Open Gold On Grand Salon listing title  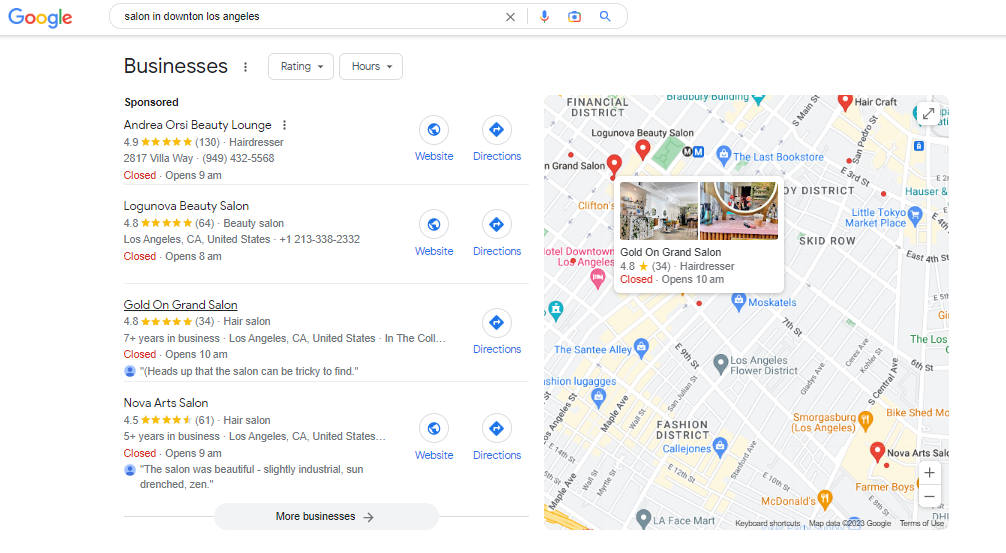pos(180,305)
